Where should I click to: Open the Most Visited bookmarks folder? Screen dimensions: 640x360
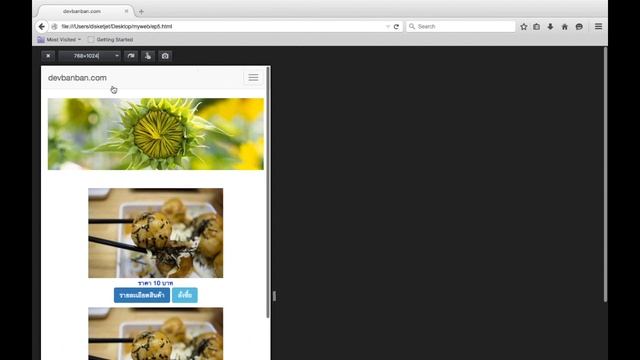point(59,40)
